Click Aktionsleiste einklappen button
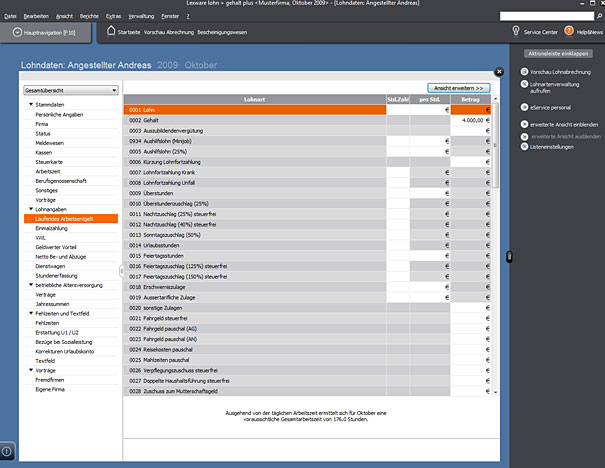The height and width of the screenshot is (468, 605). pyautogui.click(x=556, y=53)
